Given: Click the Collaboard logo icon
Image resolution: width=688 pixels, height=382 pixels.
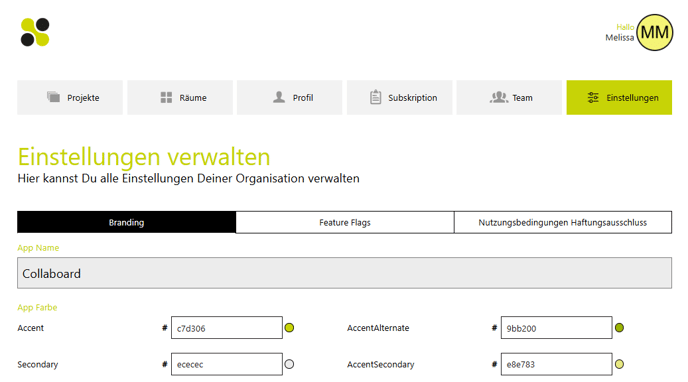Looking at the screenshot, I should click(x=35, y=32).
